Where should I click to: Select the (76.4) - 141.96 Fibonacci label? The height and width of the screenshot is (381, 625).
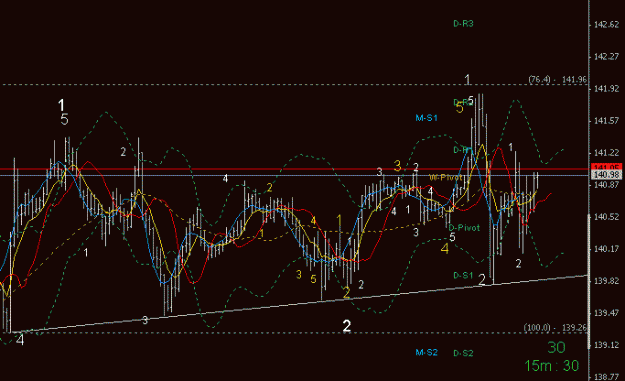(557, 80)
